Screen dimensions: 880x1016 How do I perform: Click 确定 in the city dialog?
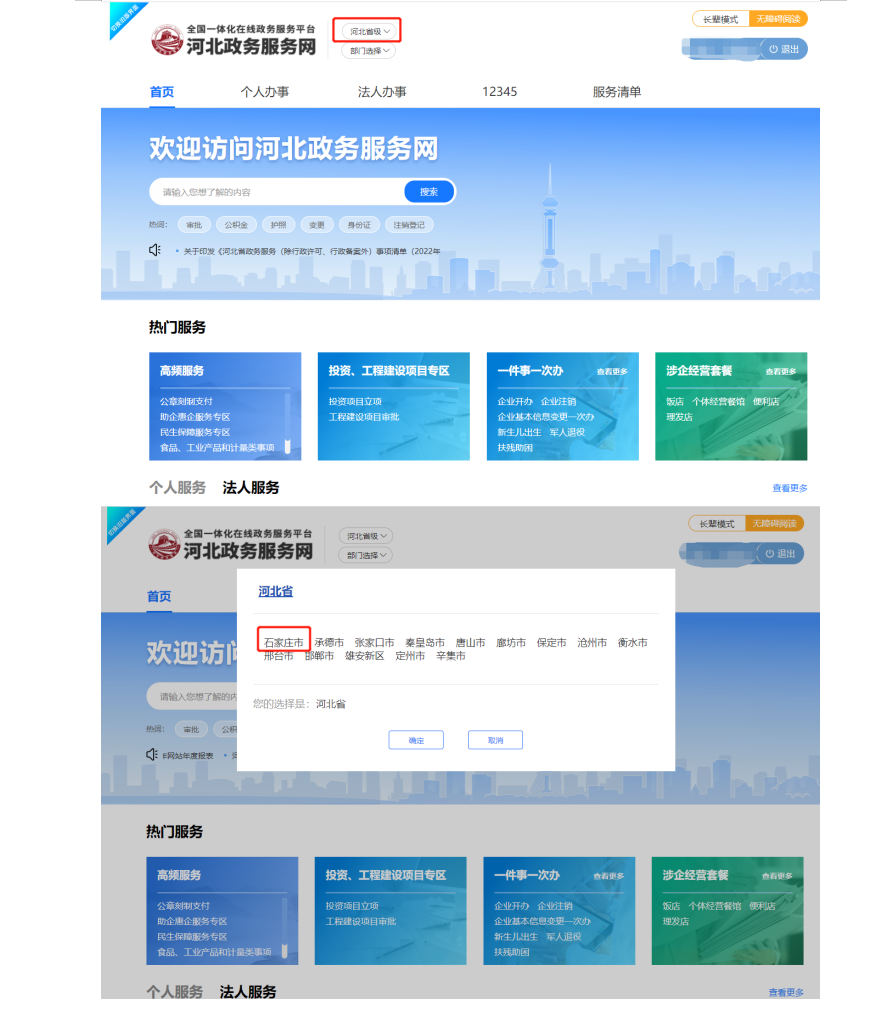(x=416, y=740)
